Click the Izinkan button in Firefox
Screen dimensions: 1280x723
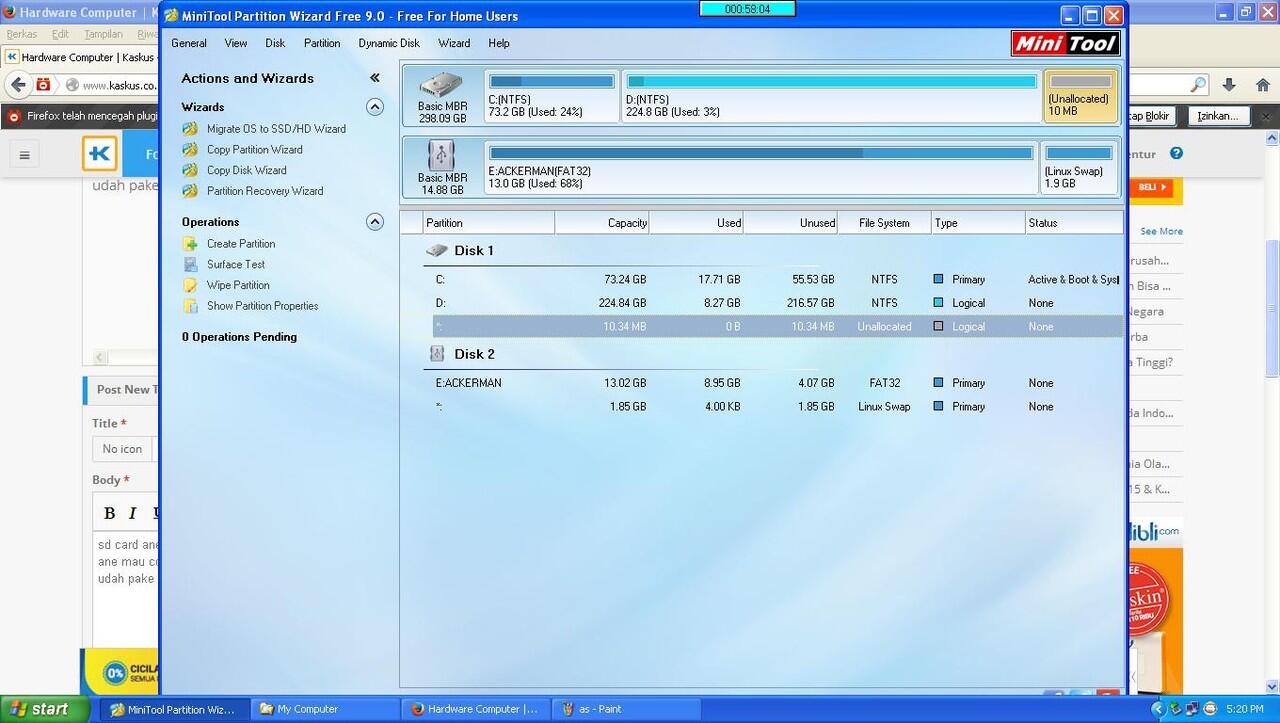[1219, 116]
